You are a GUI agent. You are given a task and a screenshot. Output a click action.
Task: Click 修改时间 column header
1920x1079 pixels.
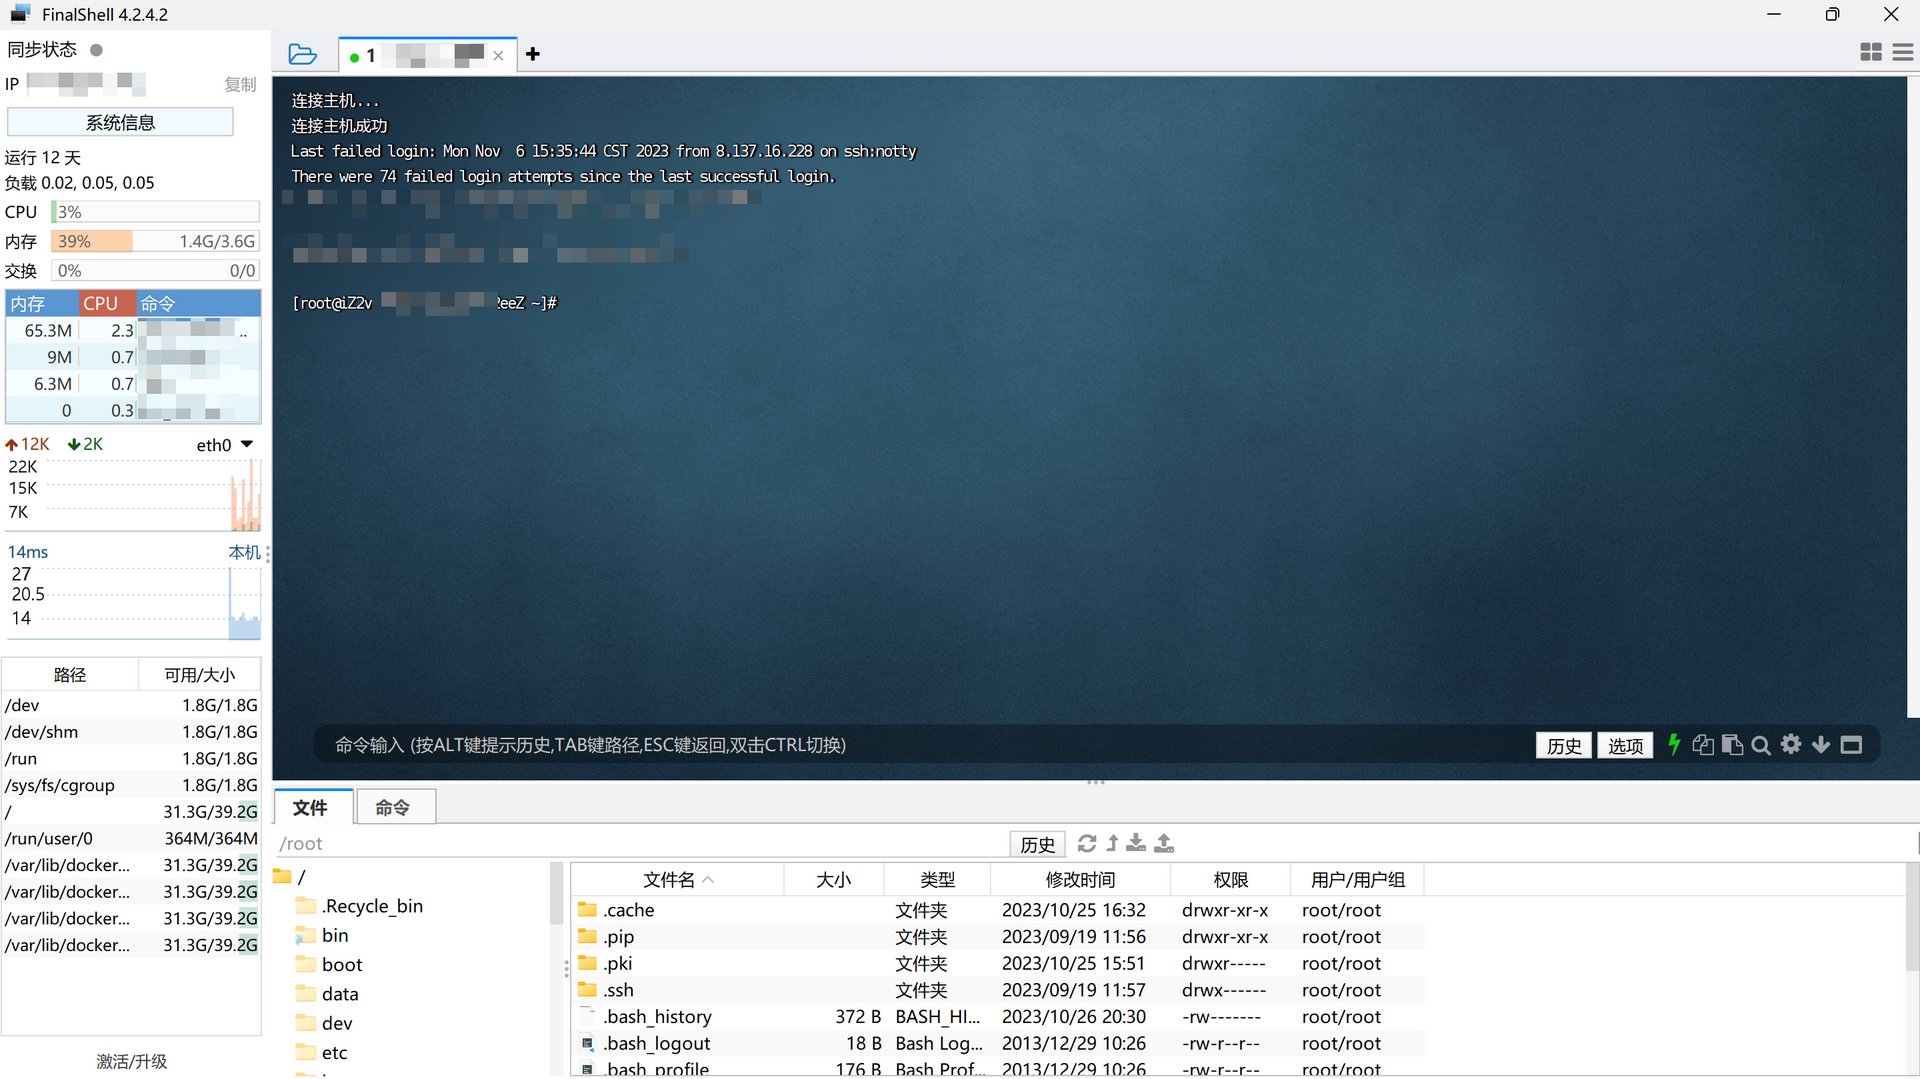[1080, 879]
